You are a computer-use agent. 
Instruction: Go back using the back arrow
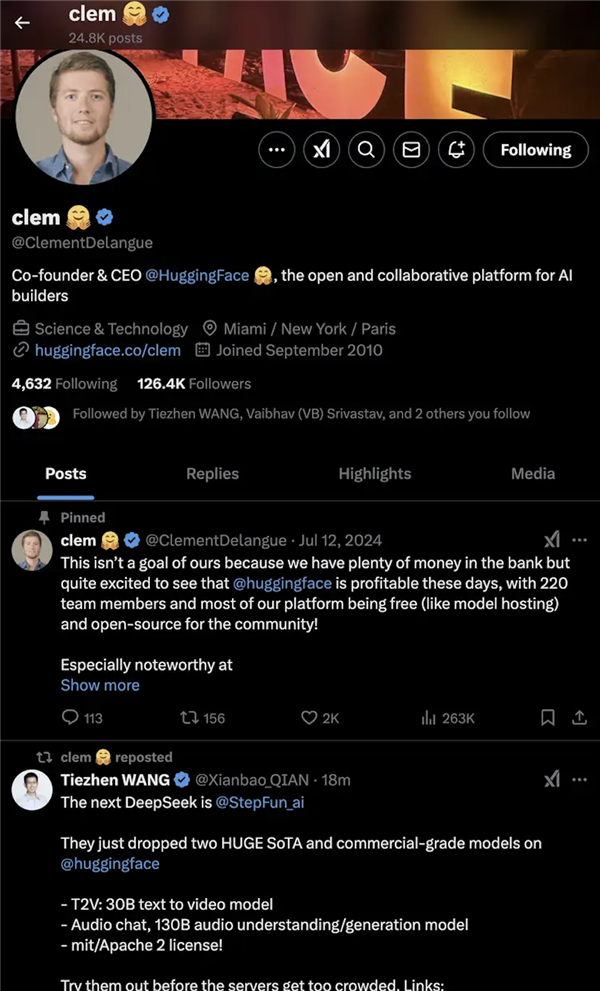[22, 24]
